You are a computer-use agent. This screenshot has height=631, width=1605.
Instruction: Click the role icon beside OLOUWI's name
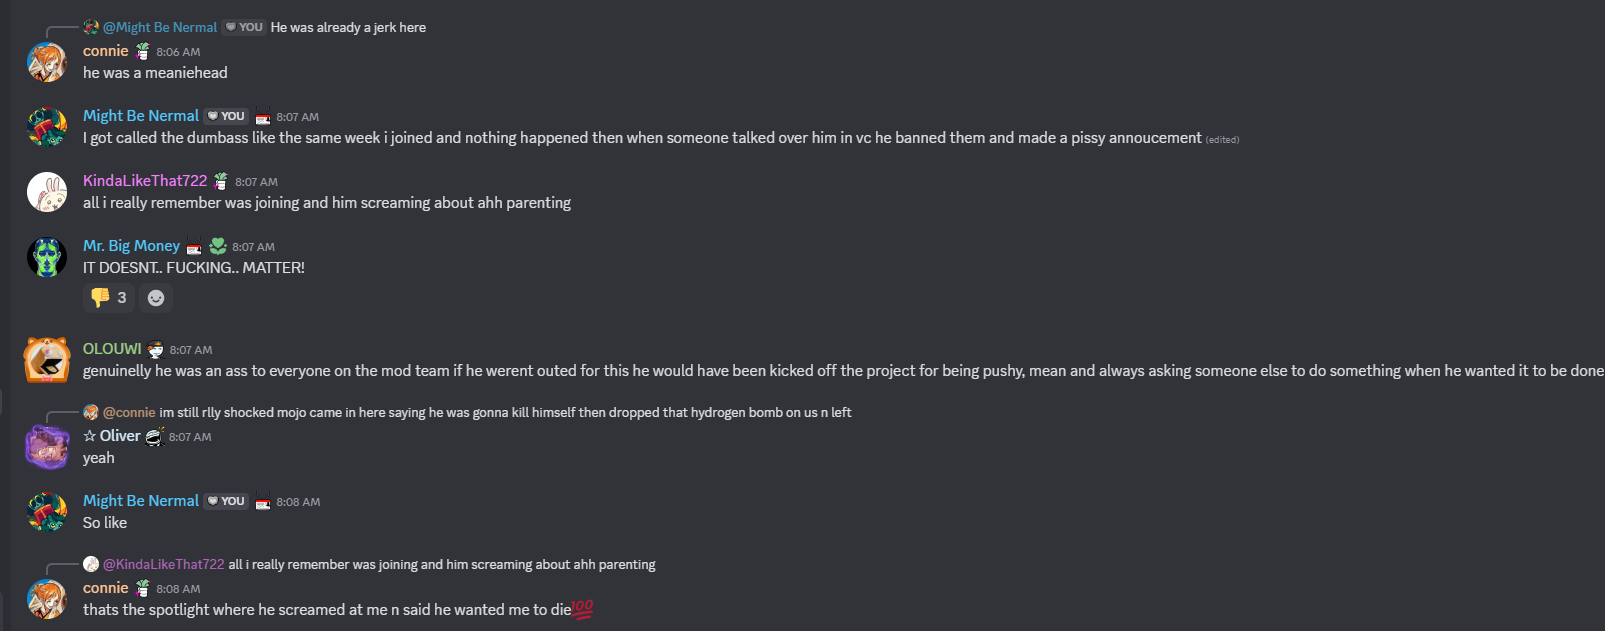(155, 349)
